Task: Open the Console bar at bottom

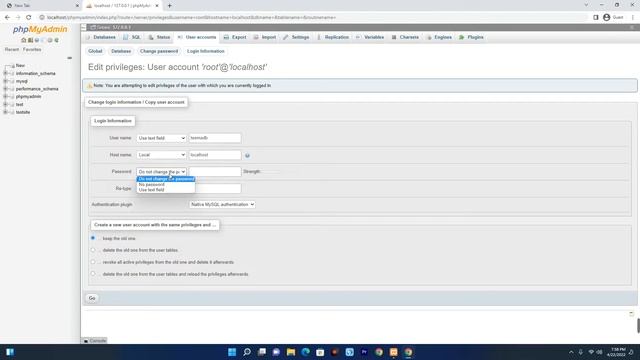Action: coord(95,341)
